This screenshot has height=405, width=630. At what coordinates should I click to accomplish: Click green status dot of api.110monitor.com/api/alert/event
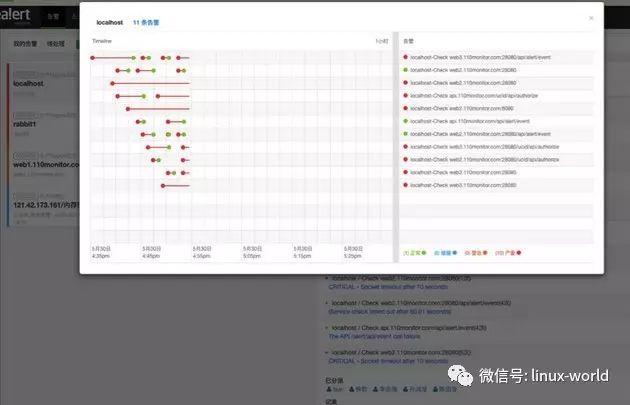[x=405, y=121]
